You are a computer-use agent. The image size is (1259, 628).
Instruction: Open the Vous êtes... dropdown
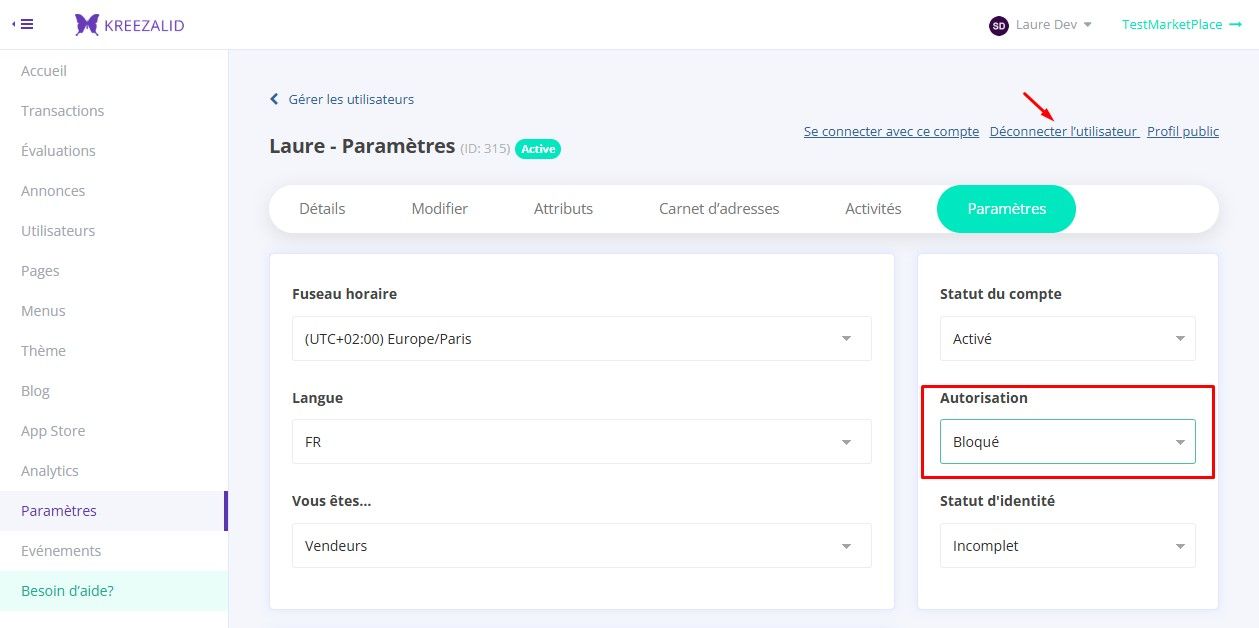point(581,546)
